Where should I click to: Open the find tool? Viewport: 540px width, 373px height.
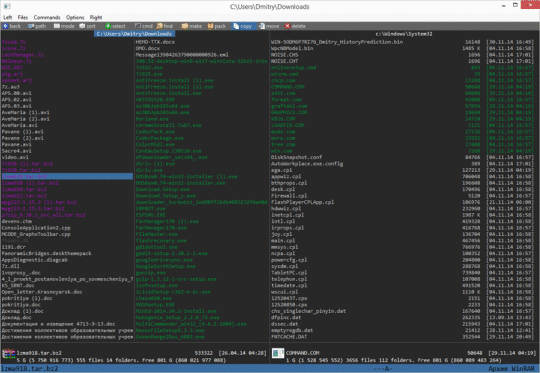(165, 26)
